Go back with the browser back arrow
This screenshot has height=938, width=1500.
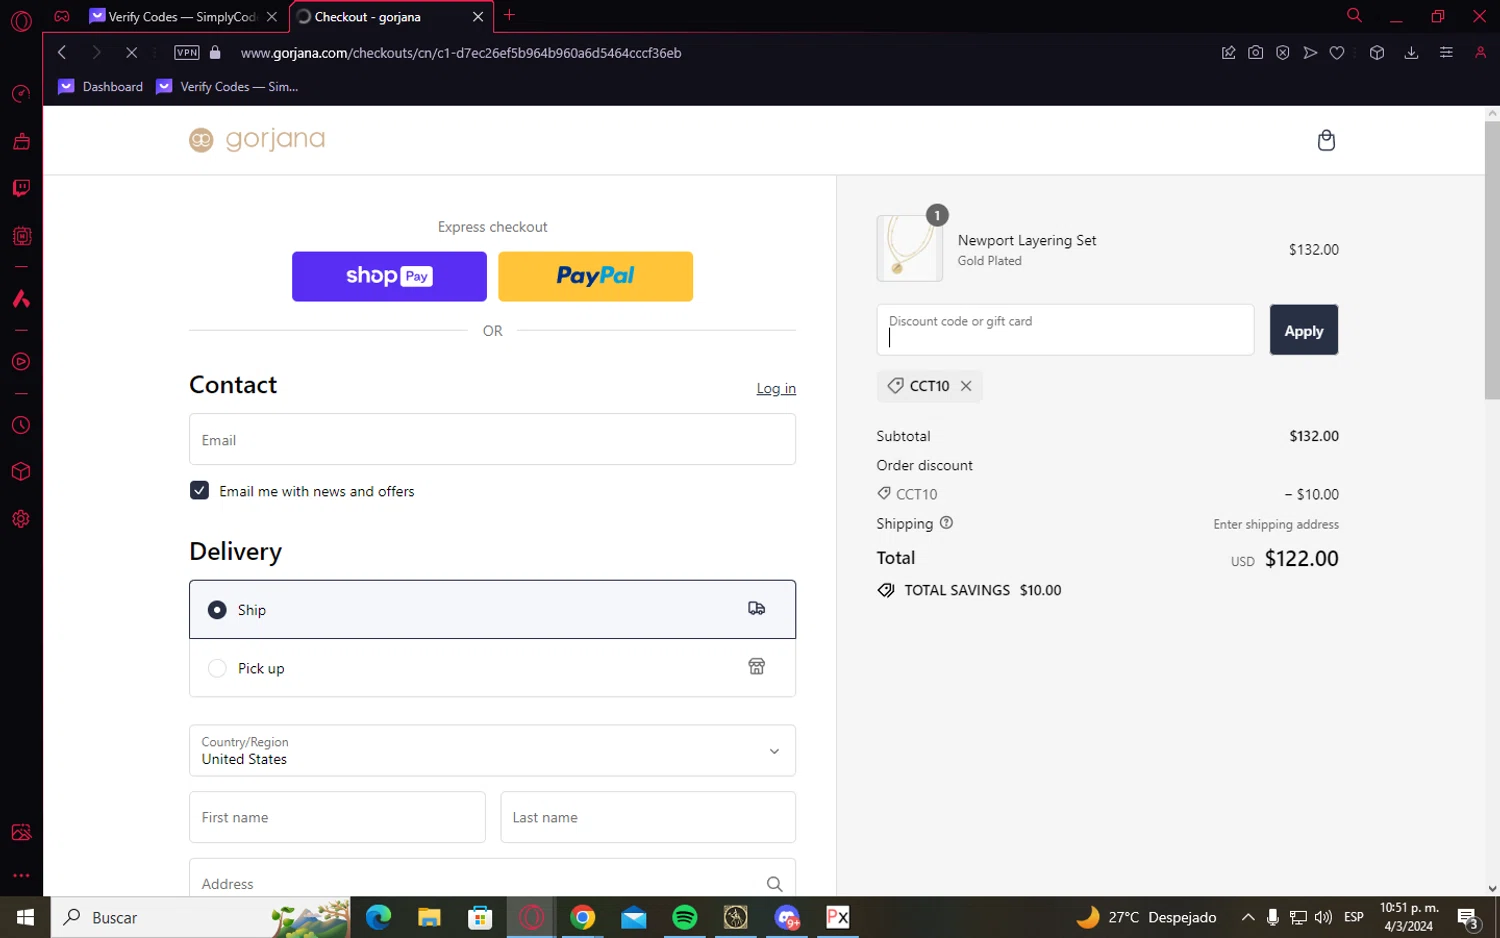coord(62,53)
